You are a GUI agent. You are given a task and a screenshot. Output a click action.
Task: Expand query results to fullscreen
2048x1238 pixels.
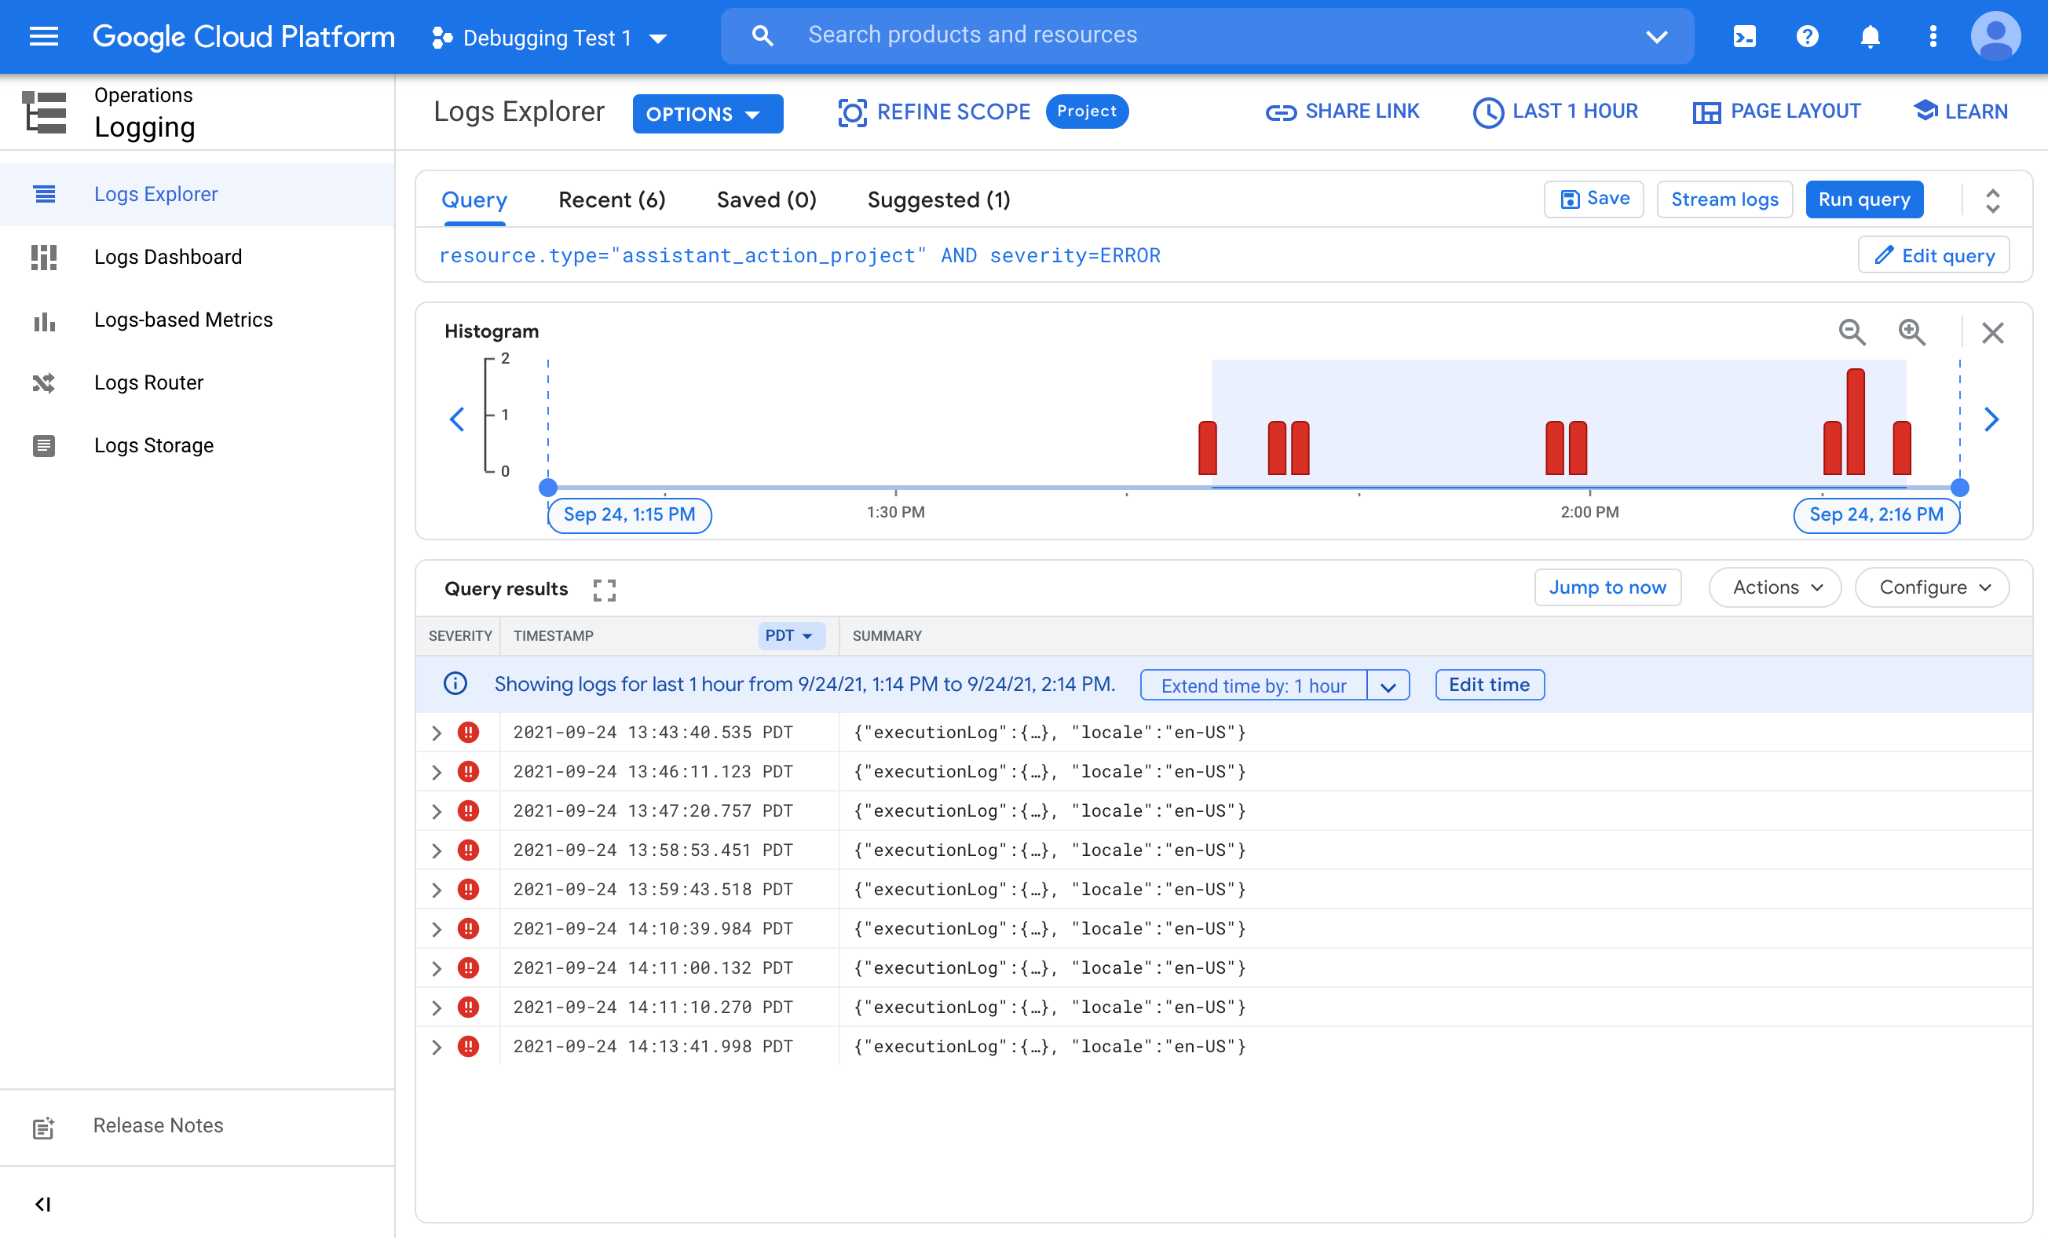[x=604, y=590]
